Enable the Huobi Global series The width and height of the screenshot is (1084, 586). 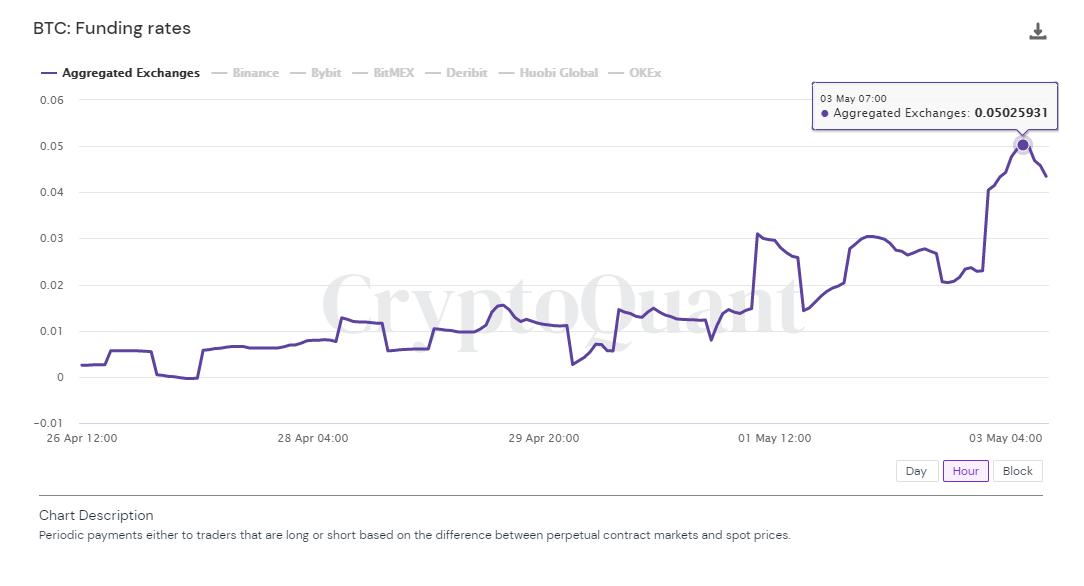[558, 73]
